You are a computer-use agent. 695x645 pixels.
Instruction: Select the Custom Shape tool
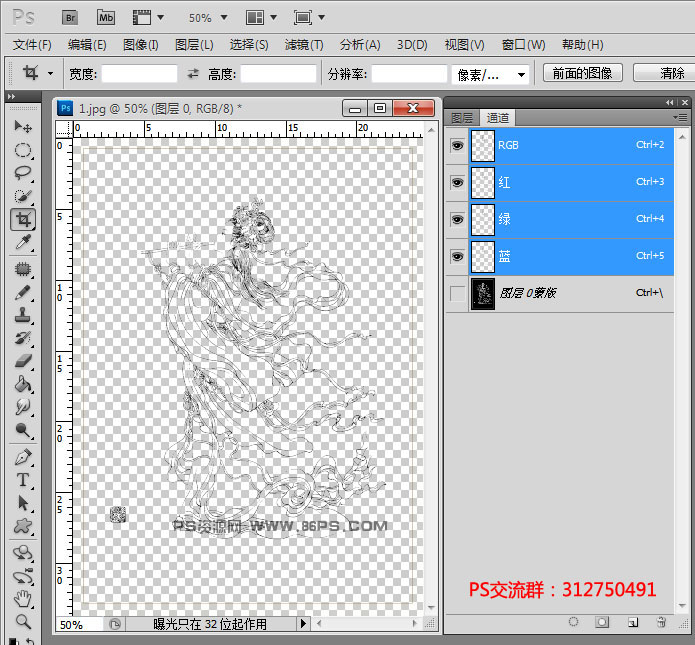(x=23, y=526)
